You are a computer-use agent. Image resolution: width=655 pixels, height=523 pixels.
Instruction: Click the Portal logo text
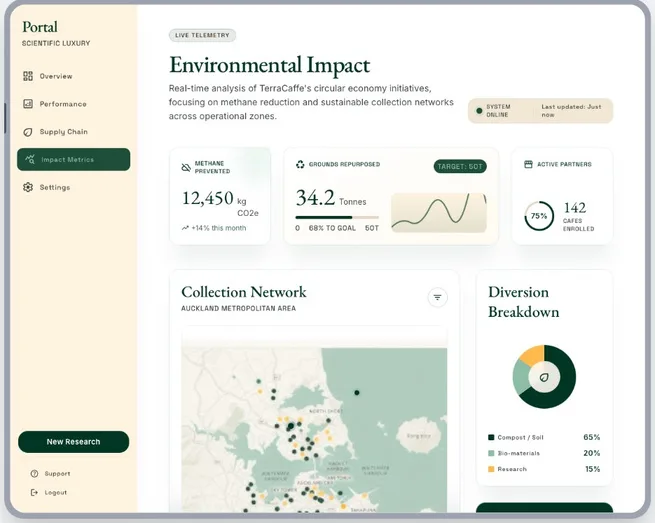pyautogui.click(x=40, y=27)
